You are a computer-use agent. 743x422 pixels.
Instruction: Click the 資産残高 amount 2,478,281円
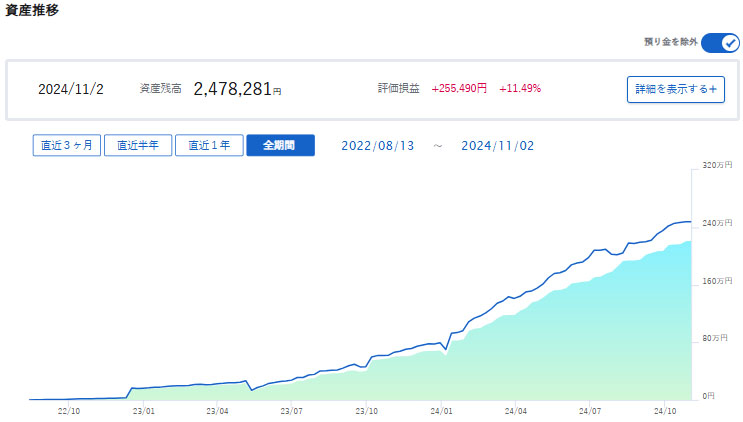click(237, 89)
